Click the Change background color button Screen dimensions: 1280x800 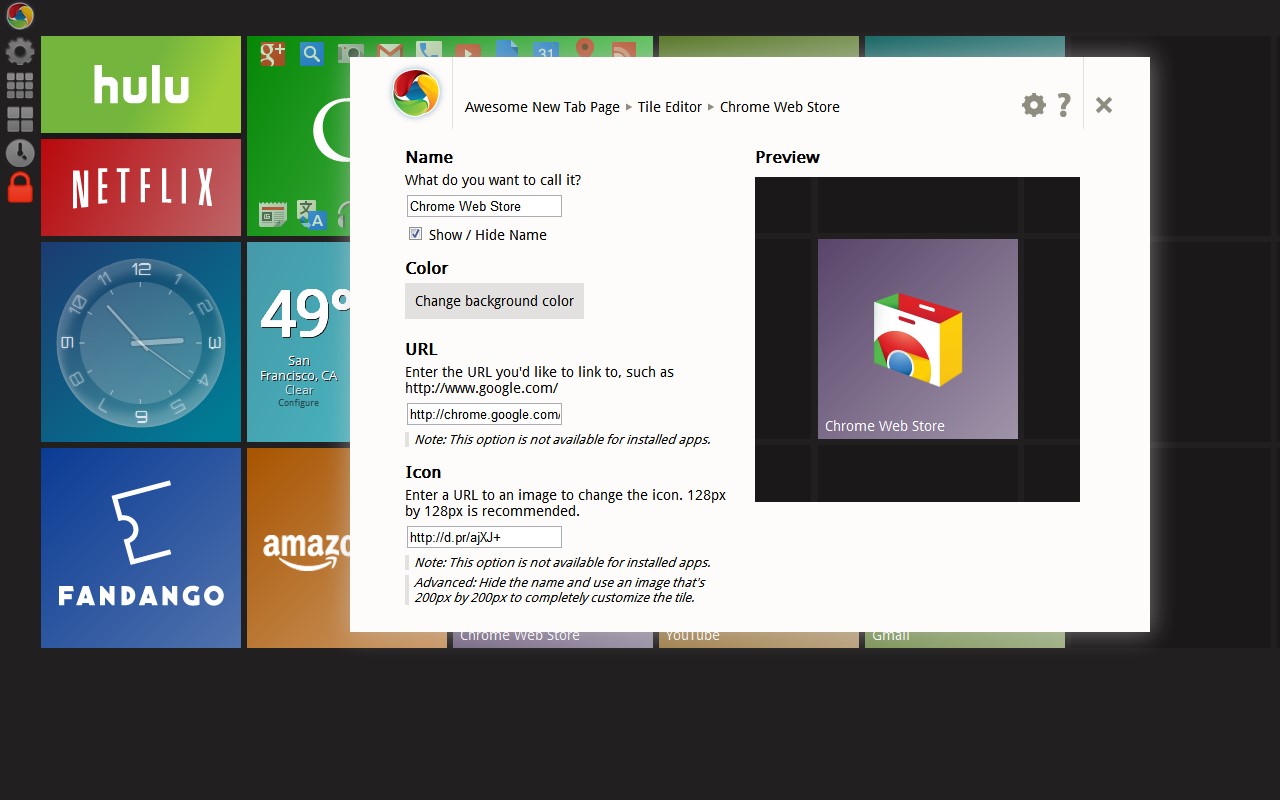point(494,300)
